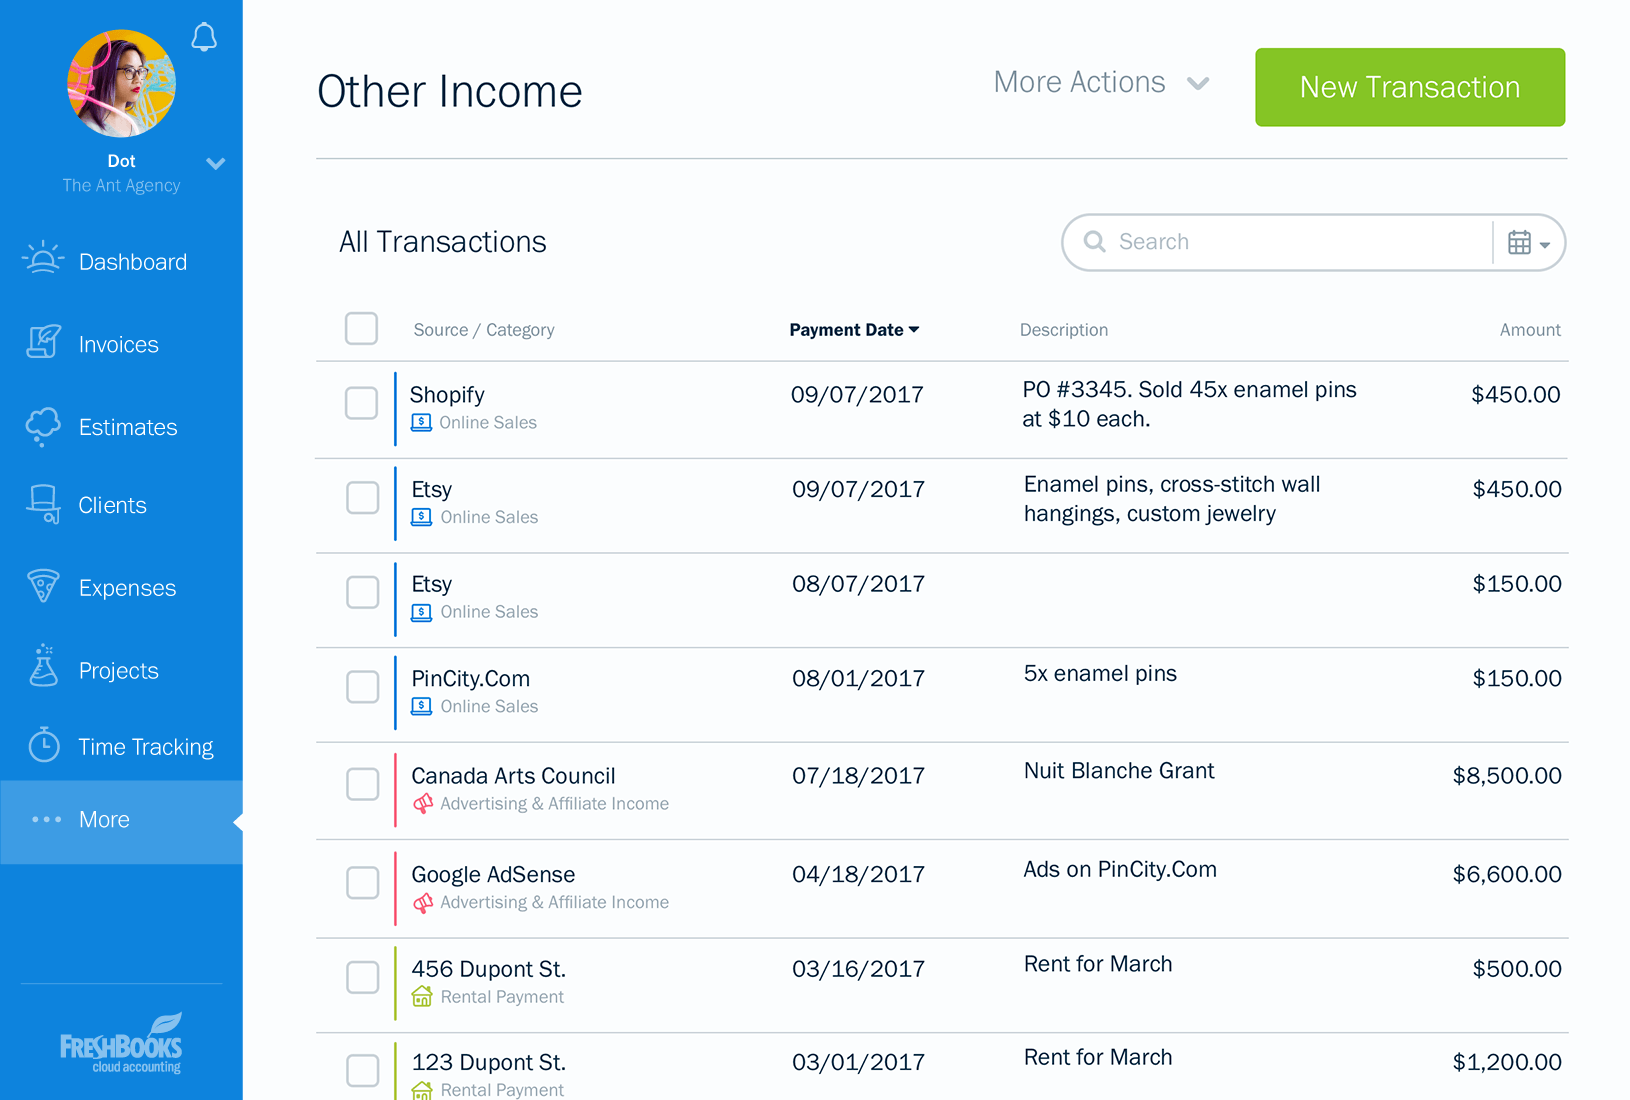Click the Nuit Blanche Grant description
This screenshot has width=1630, height=1100.
(x=1119, y=771)
